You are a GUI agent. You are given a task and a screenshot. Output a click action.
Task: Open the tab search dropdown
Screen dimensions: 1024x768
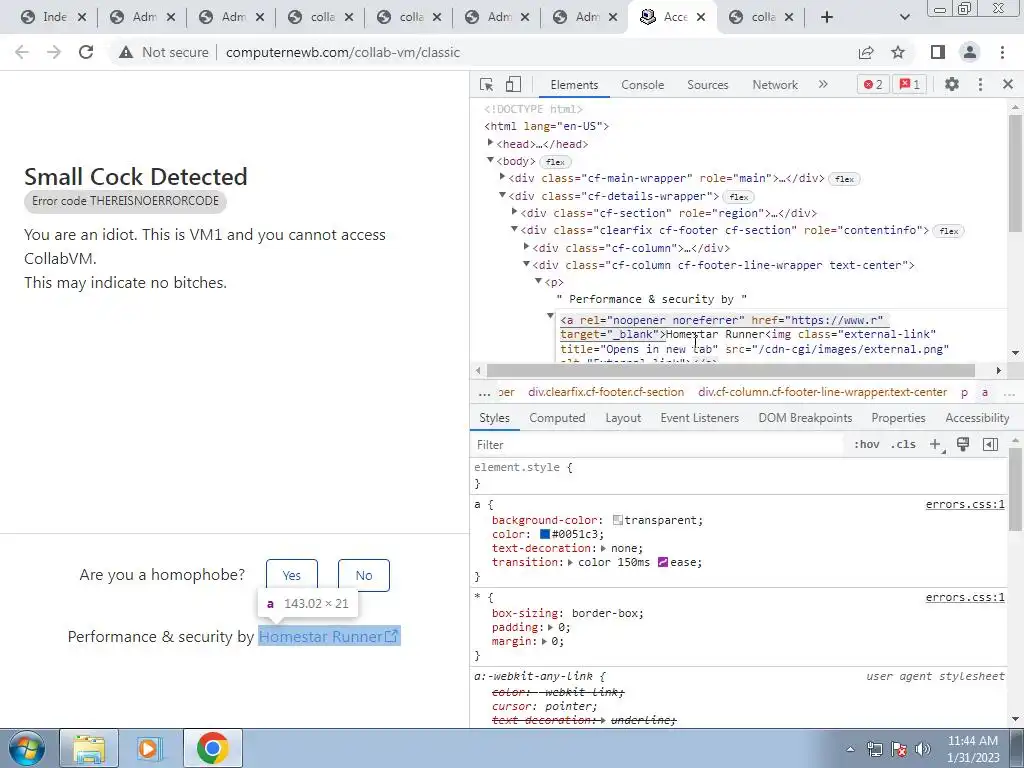pos(904,17)
